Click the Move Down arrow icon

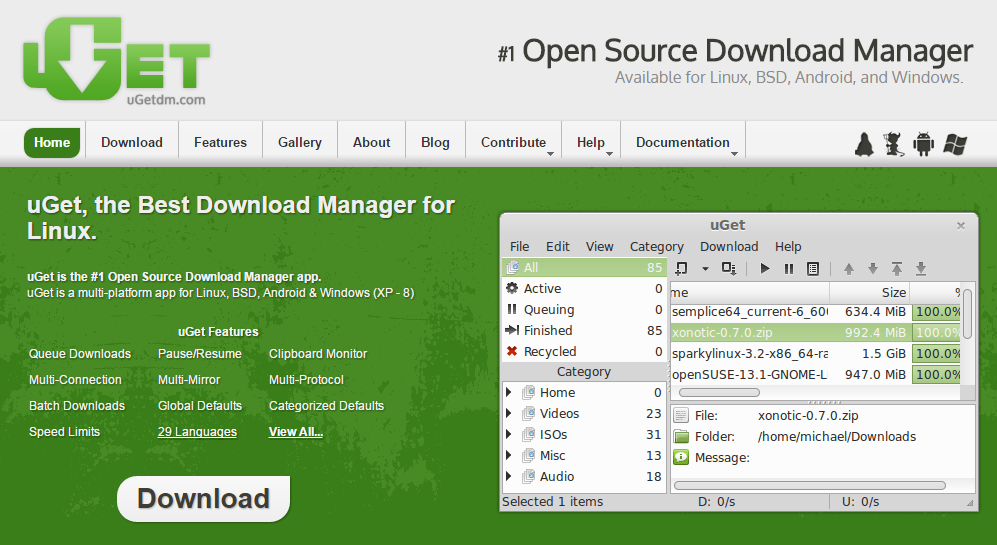[x=872, y=268]
